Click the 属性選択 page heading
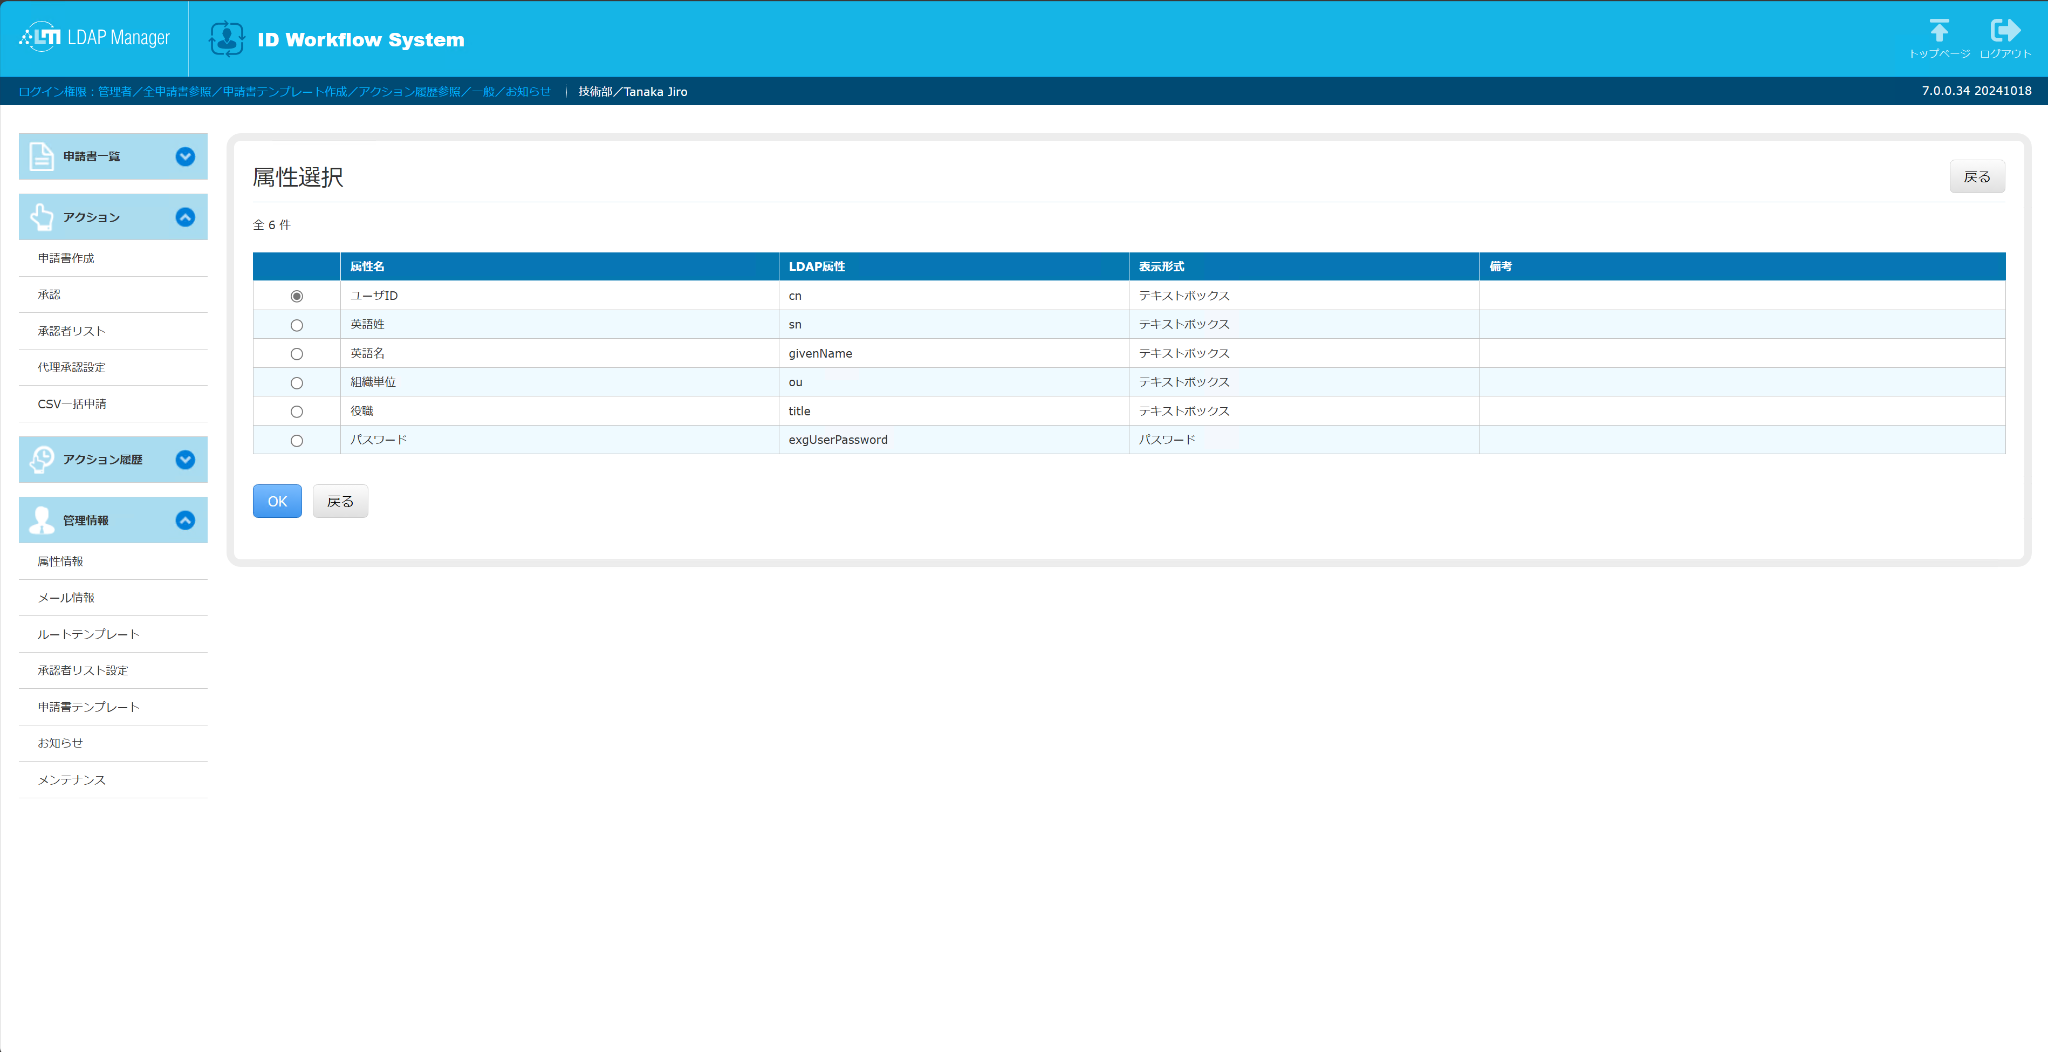The width and height of the screenshot is (2048, 1052). 298,177
